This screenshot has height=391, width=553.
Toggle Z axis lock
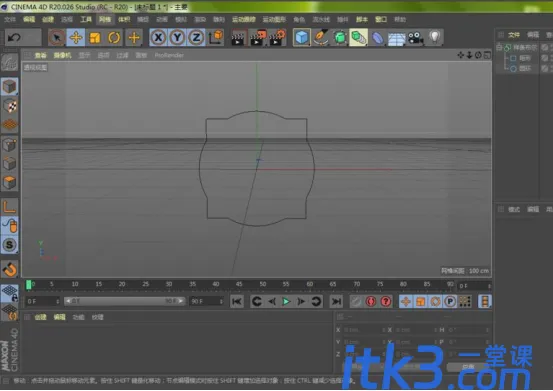[x=196, y=37]
